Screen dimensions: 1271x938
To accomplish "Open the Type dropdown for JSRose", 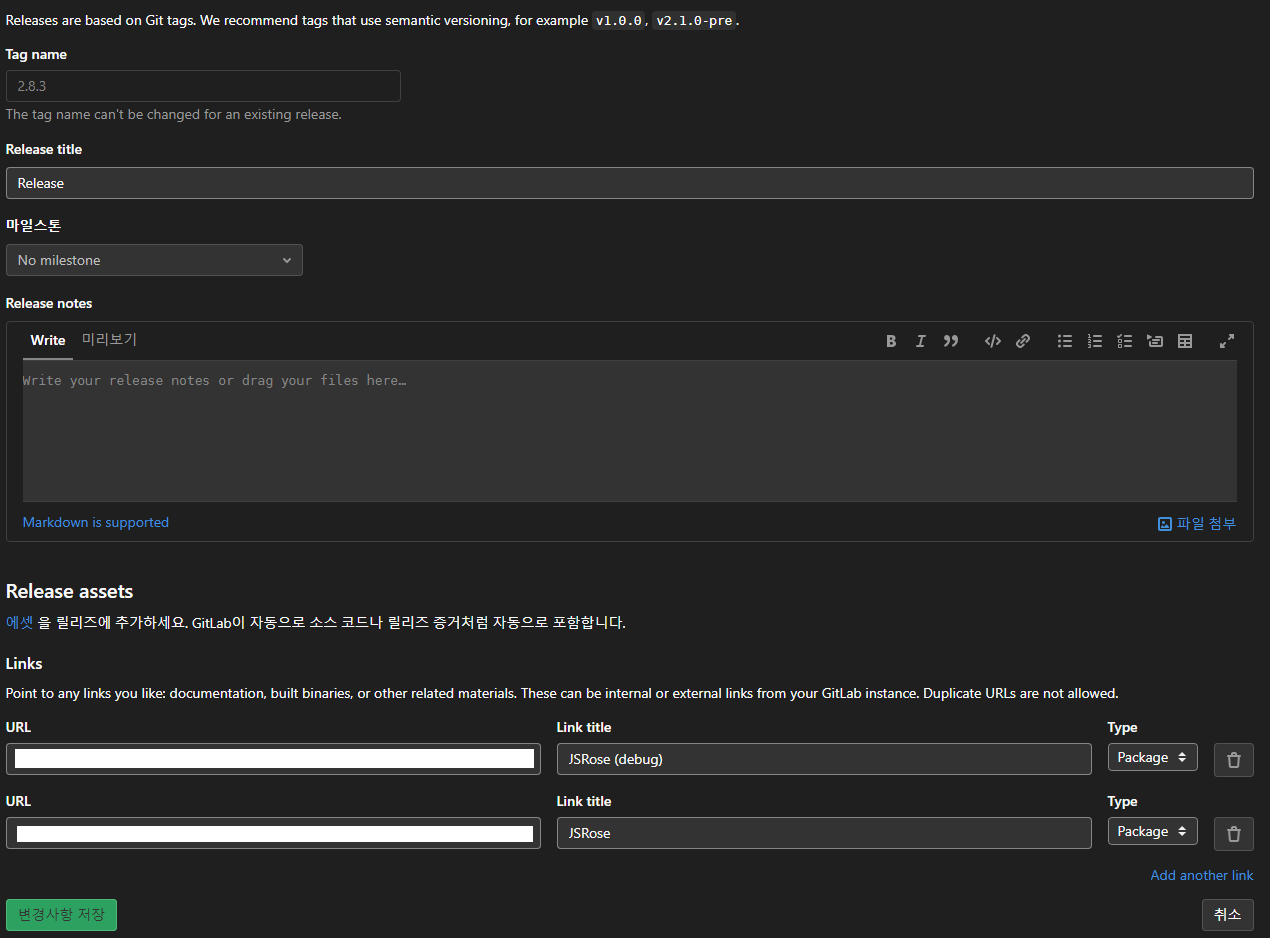I will point(1152,831).
